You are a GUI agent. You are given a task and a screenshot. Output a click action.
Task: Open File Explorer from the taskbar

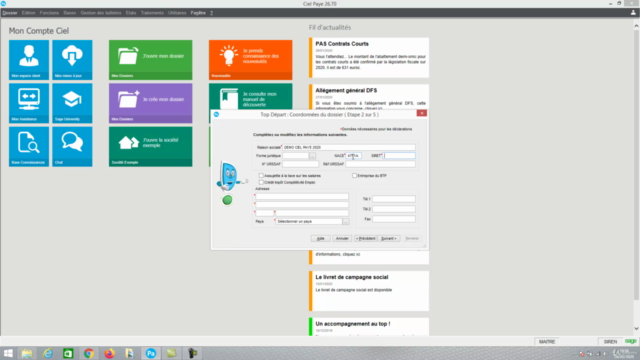click(27, 353)
